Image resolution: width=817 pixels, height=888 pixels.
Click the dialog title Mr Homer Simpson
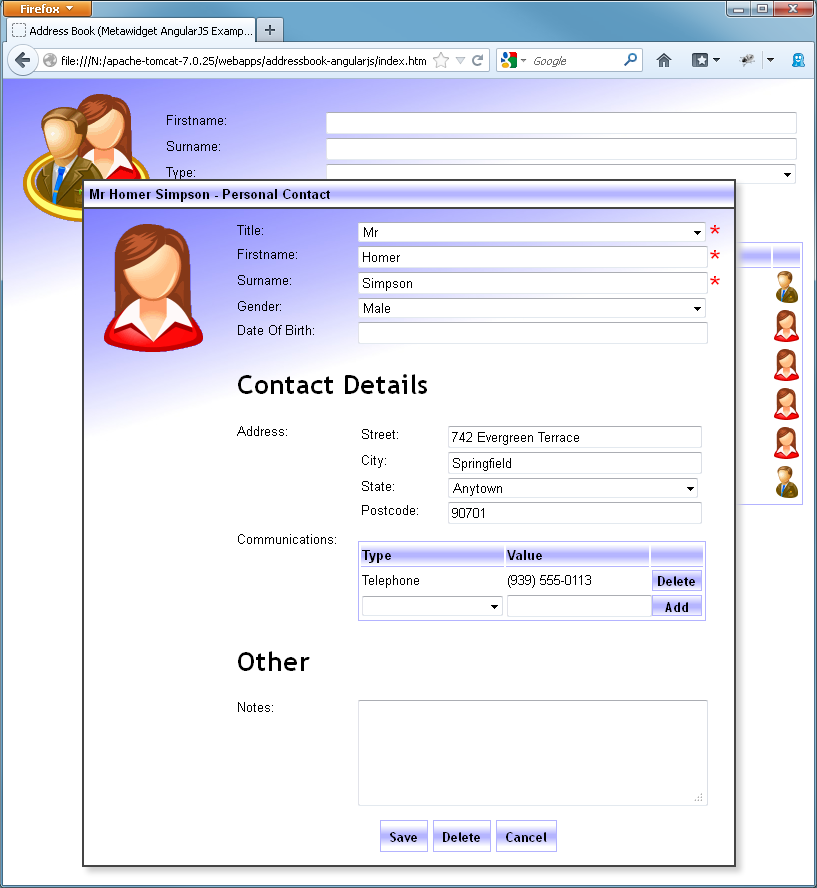tap(209, 194)
